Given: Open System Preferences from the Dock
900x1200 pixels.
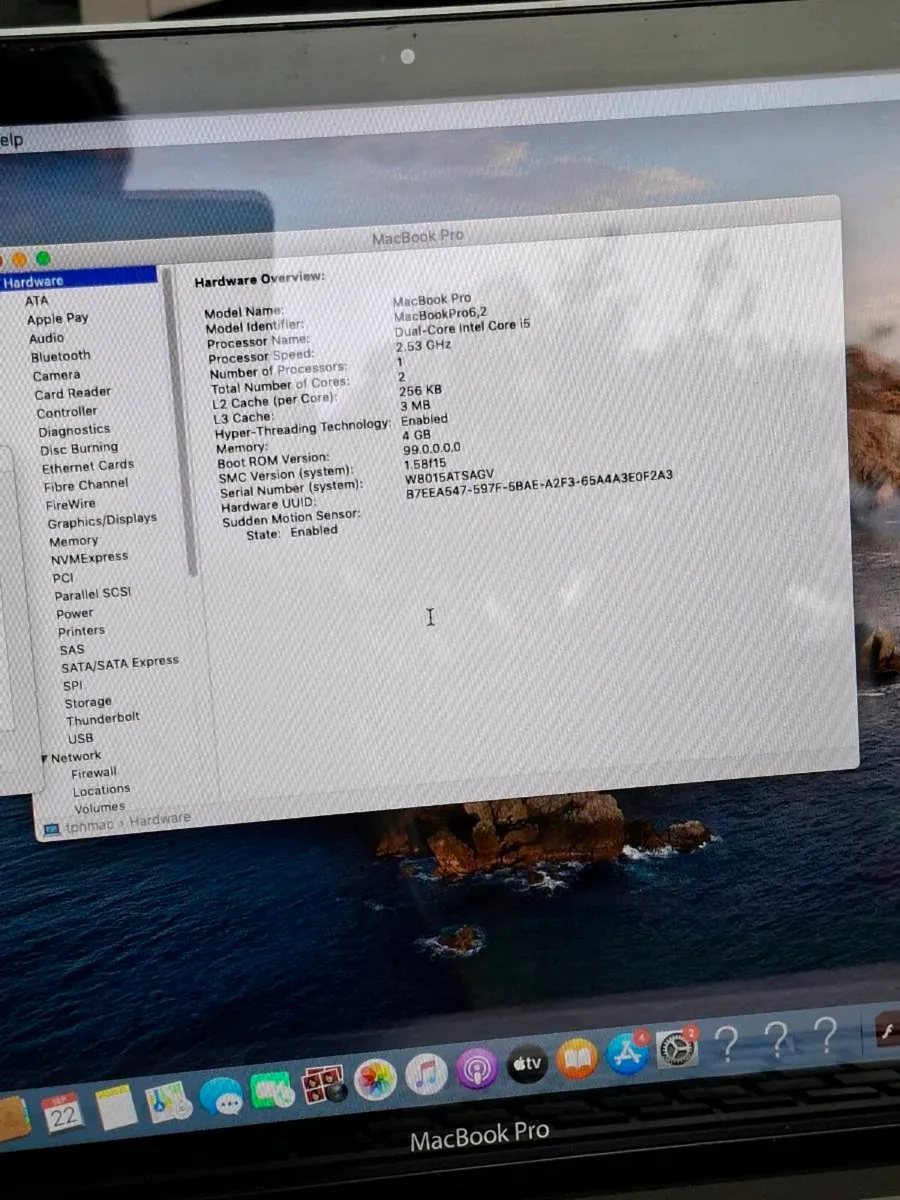Looking at the screenshot, I should [678, 1049].
